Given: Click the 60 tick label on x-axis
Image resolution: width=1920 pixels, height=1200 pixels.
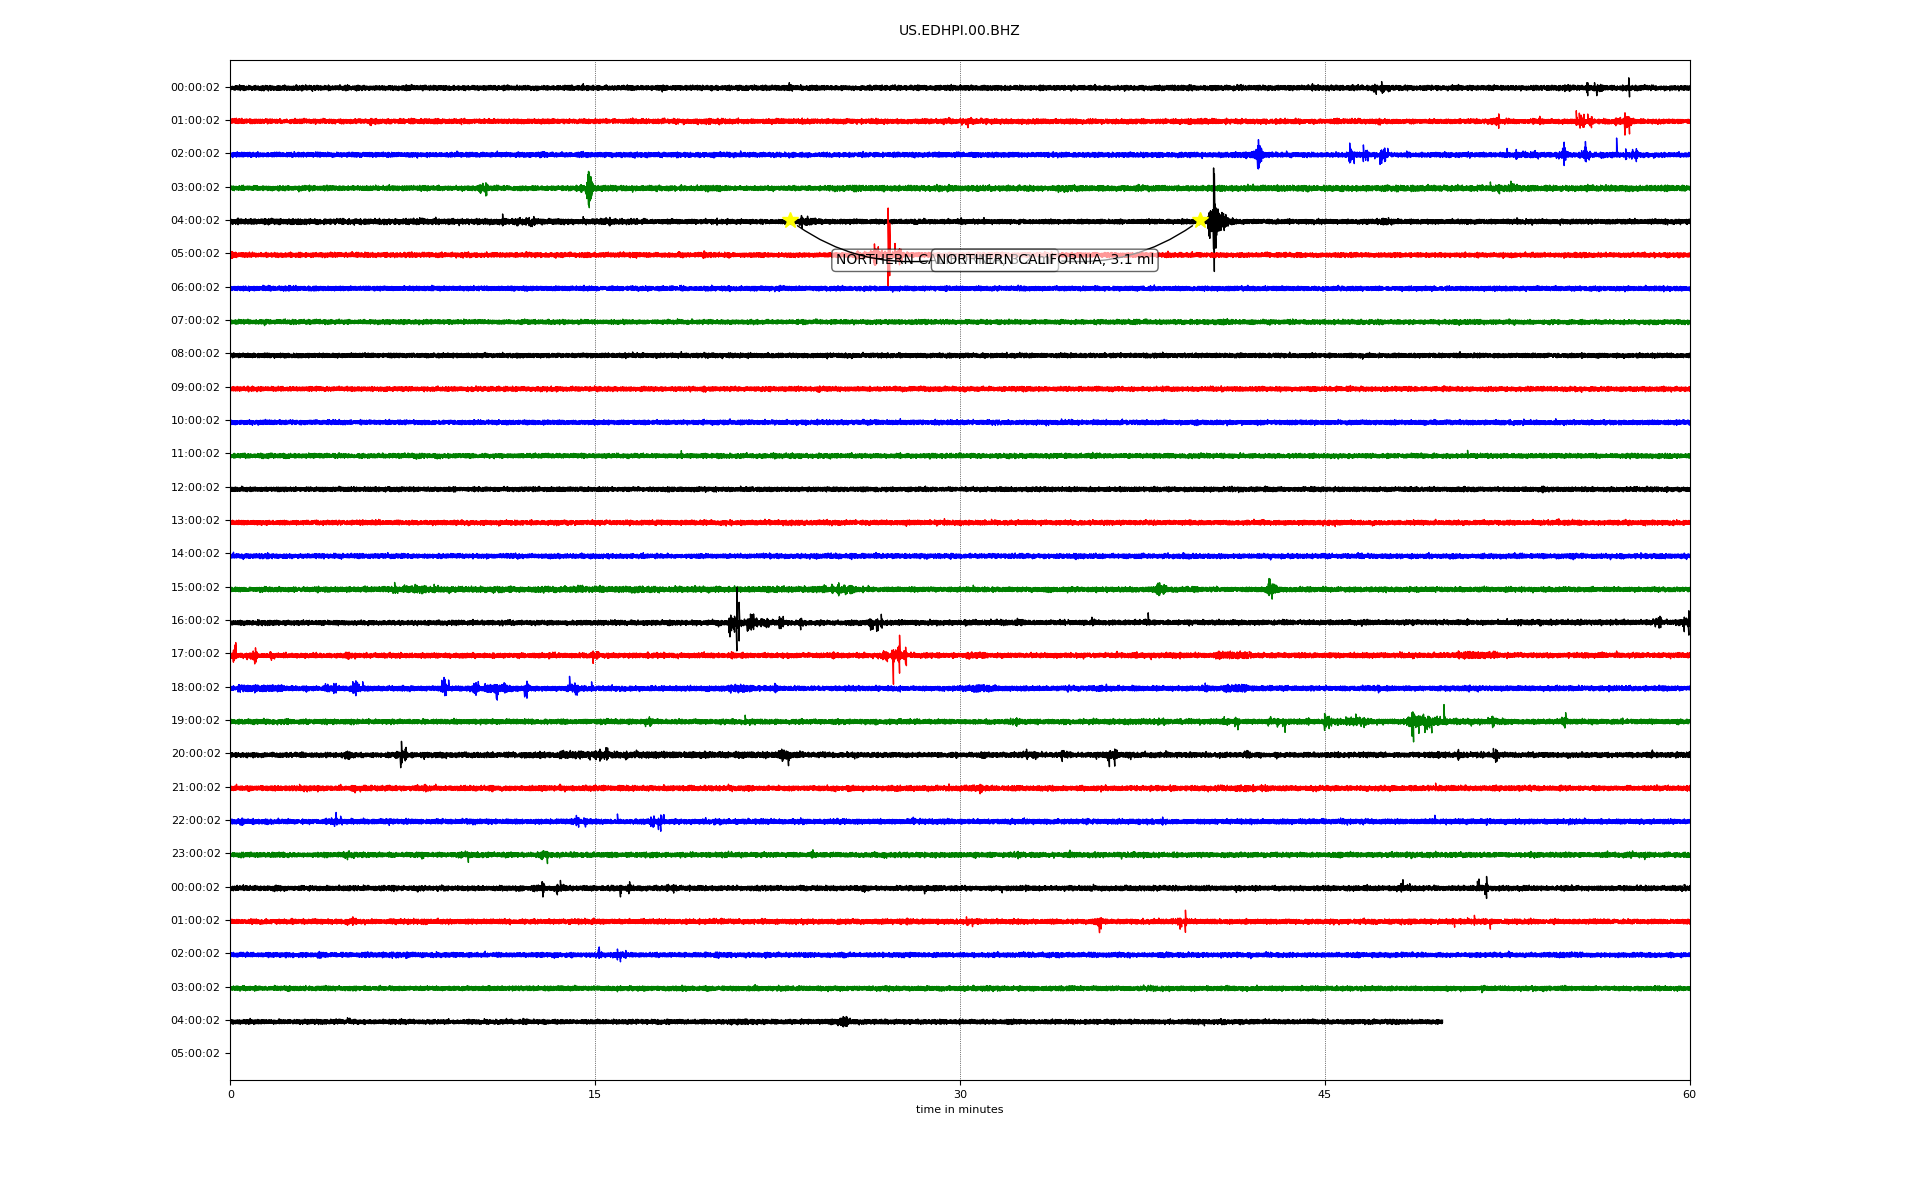Looking at the screenshot, I should [1689, 1094].
